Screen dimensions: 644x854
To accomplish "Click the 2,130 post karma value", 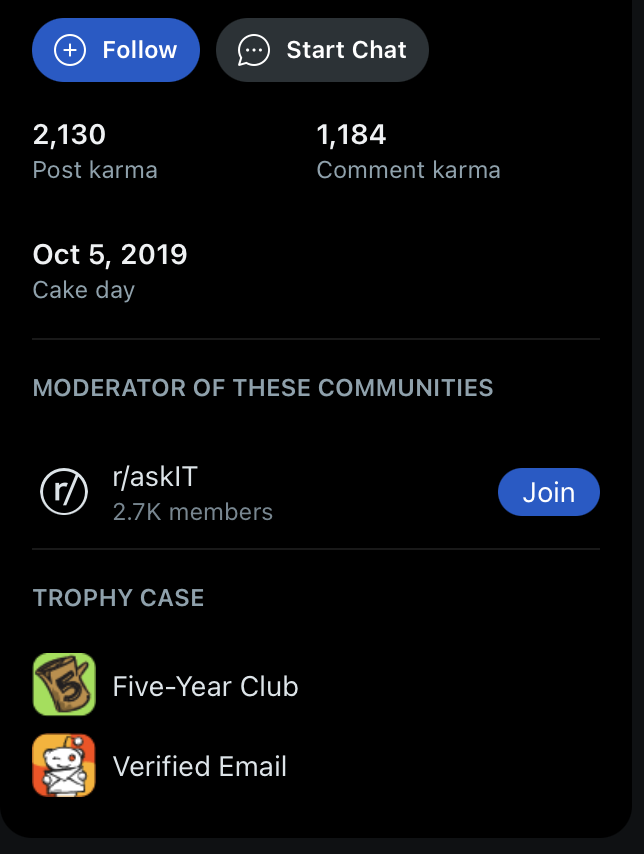I will (x=69, y=135).
